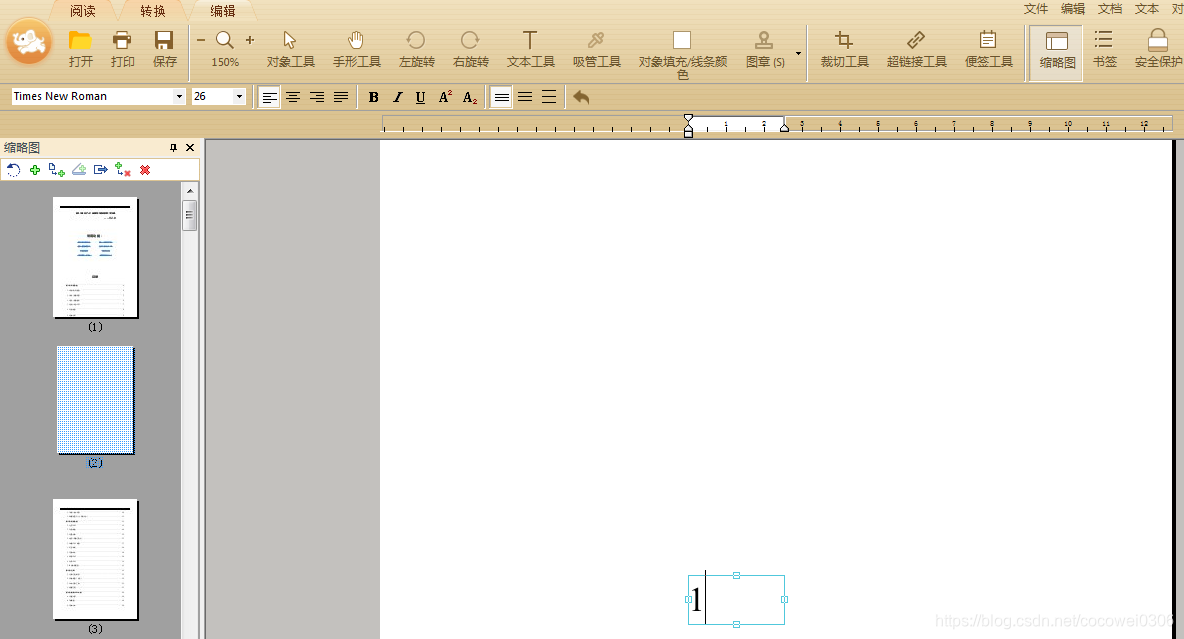The height and width of the screenshot is (639, 1184).
Task: Click thumbnail panel scrollbar up arrow
Action: [x=190, y=190]
